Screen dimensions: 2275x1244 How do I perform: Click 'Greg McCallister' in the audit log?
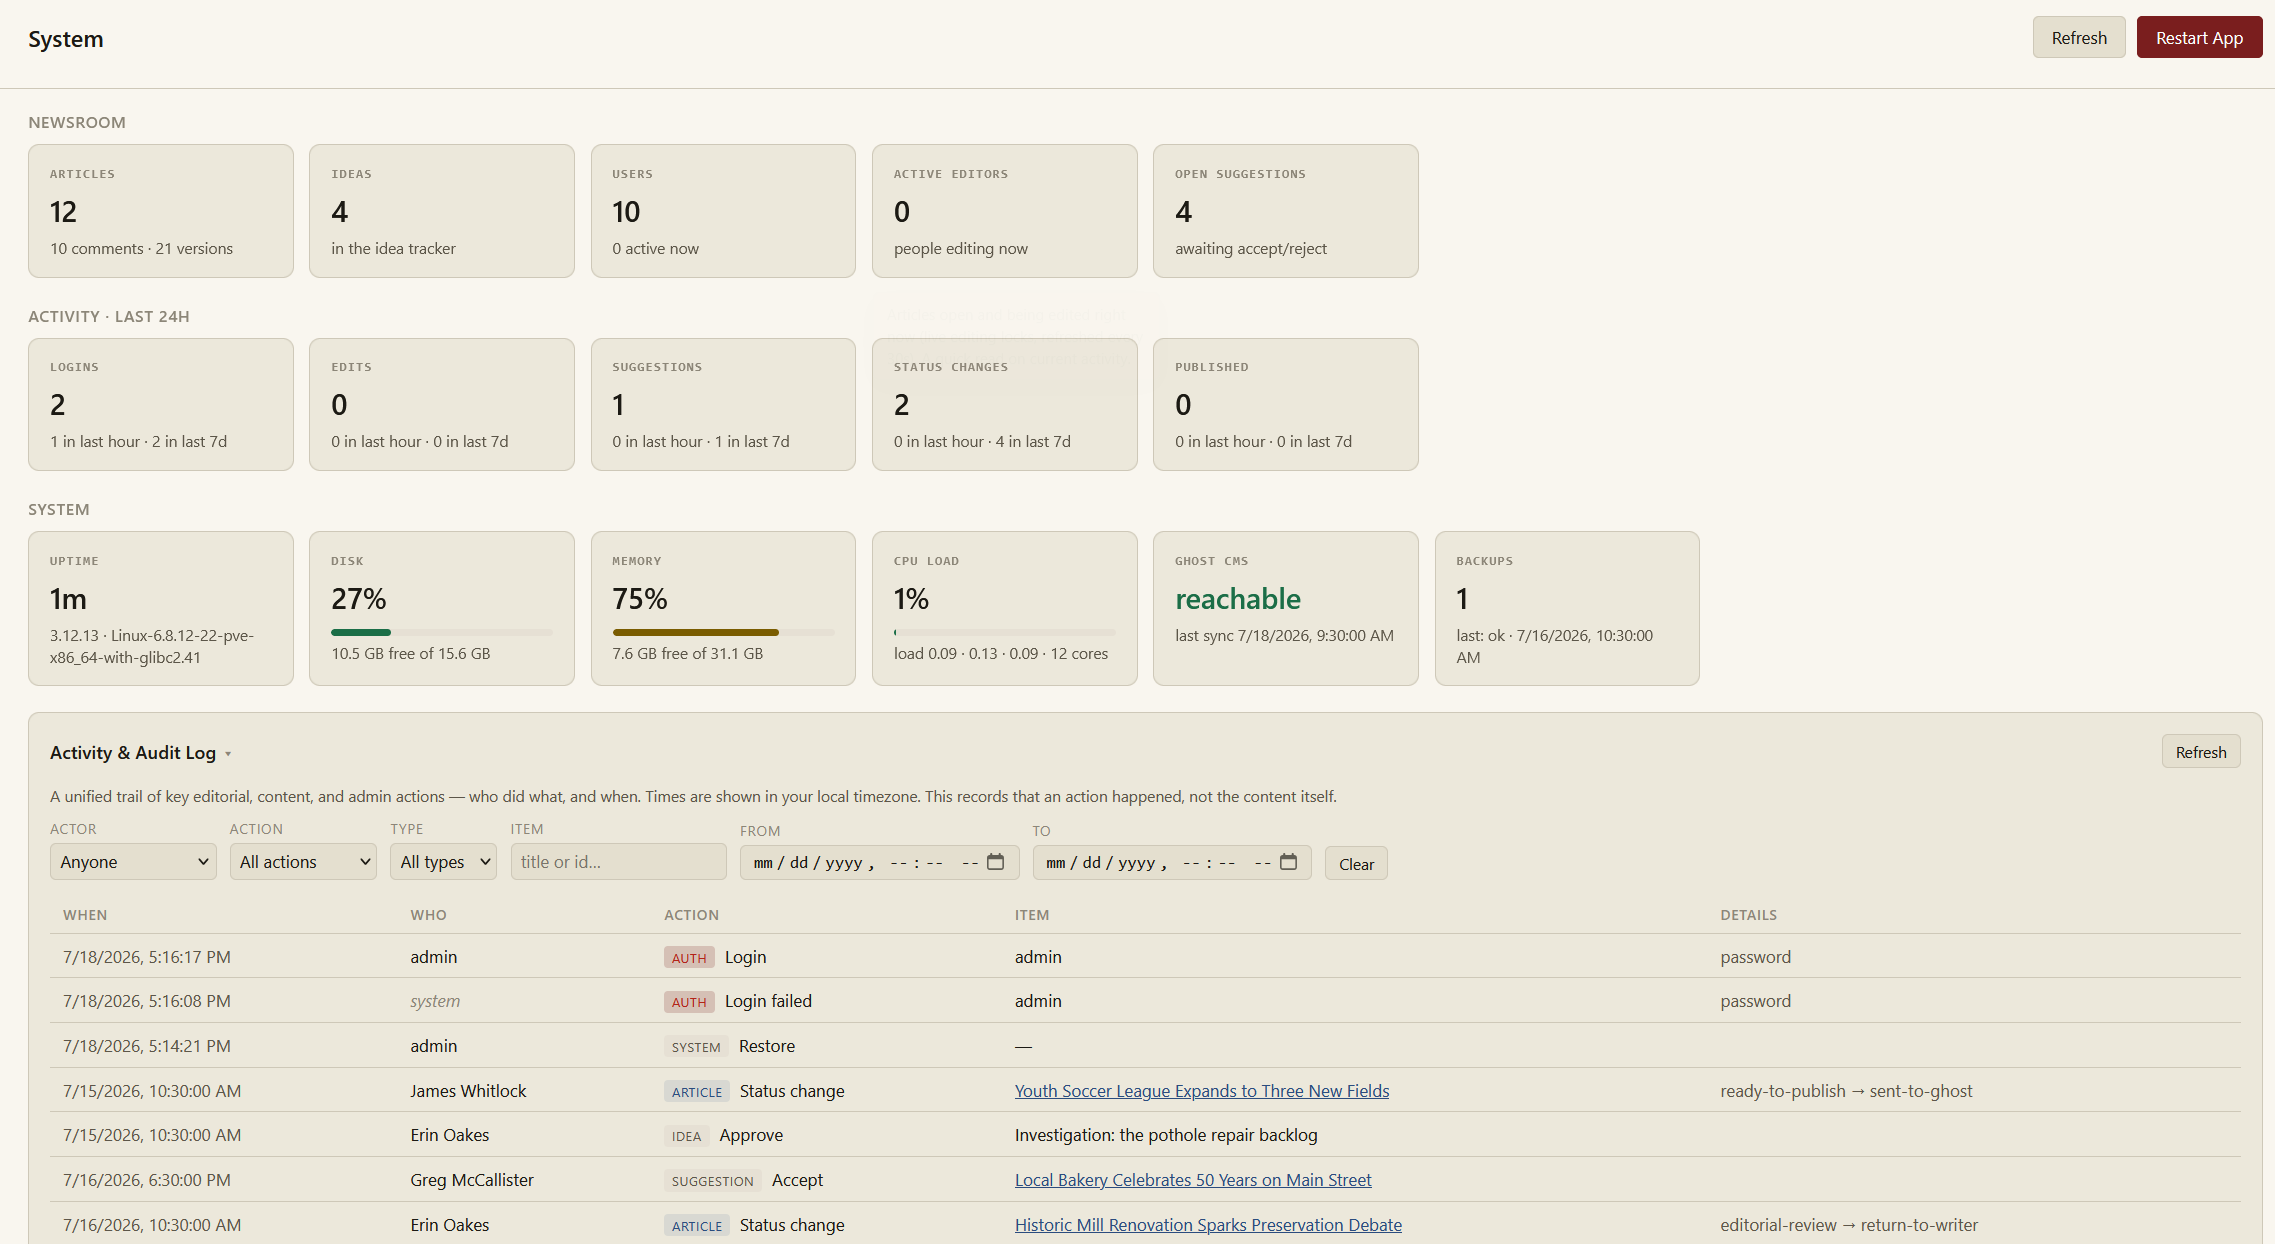point(472,1180)
